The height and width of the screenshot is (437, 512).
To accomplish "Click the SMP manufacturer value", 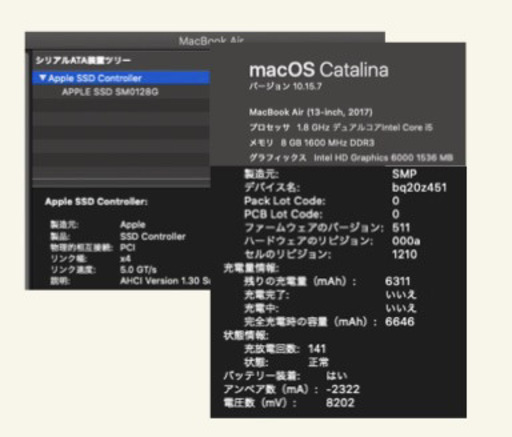I will pos(404,174).
